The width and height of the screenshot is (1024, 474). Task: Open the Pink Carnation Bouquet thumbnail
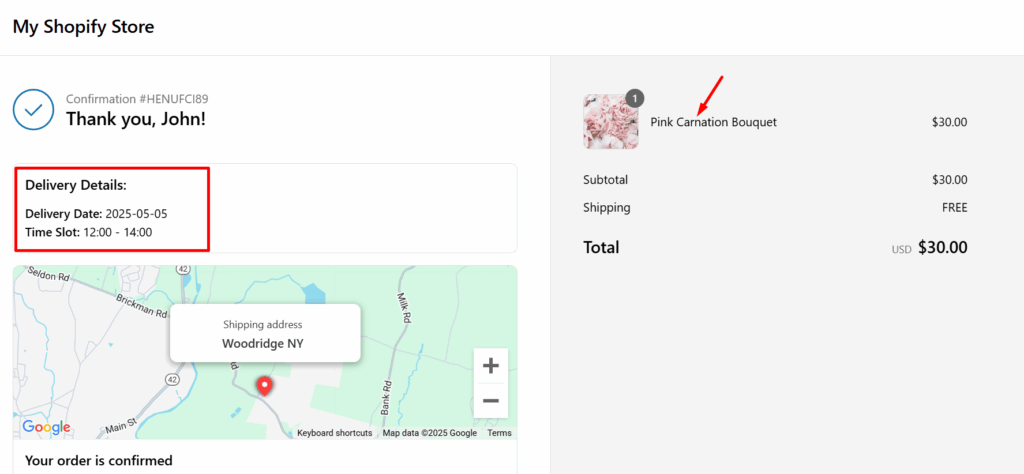[x=610, y=122]
